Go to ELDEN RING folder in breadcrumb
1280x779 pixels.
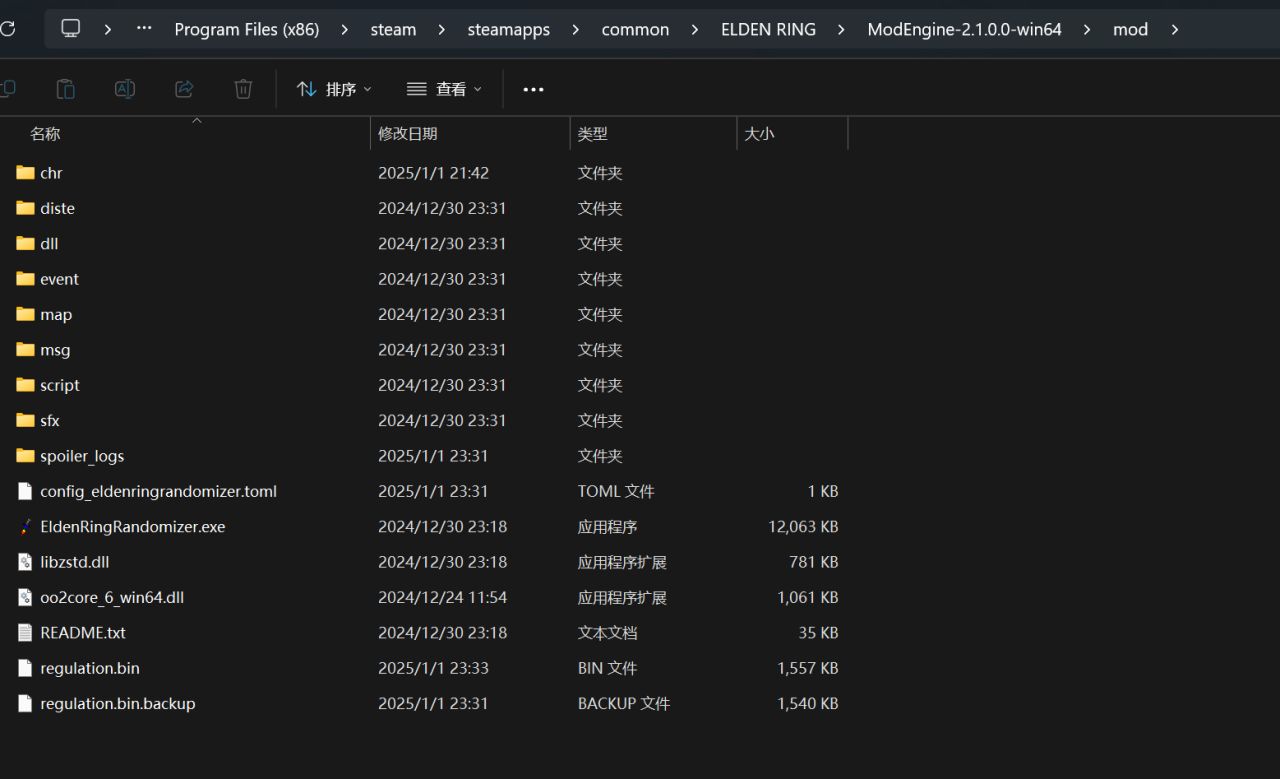coord(768,29)
